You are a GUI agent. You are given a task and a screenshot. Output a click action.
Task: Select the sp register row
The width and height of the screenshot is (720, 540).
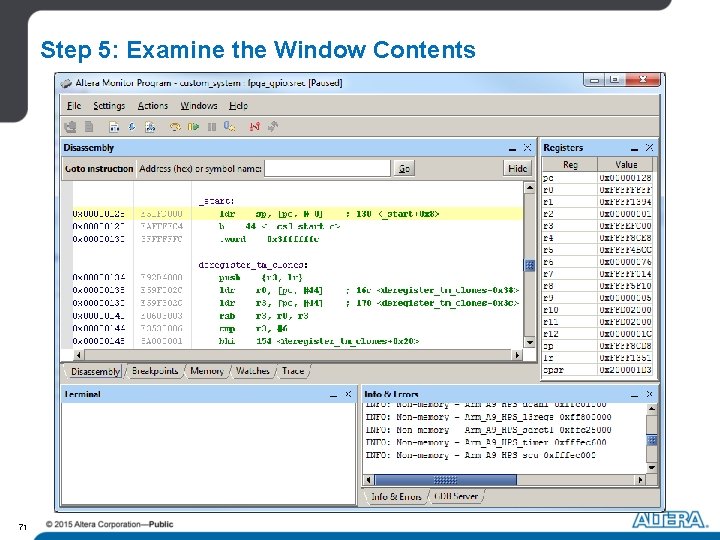pos(597,346)
